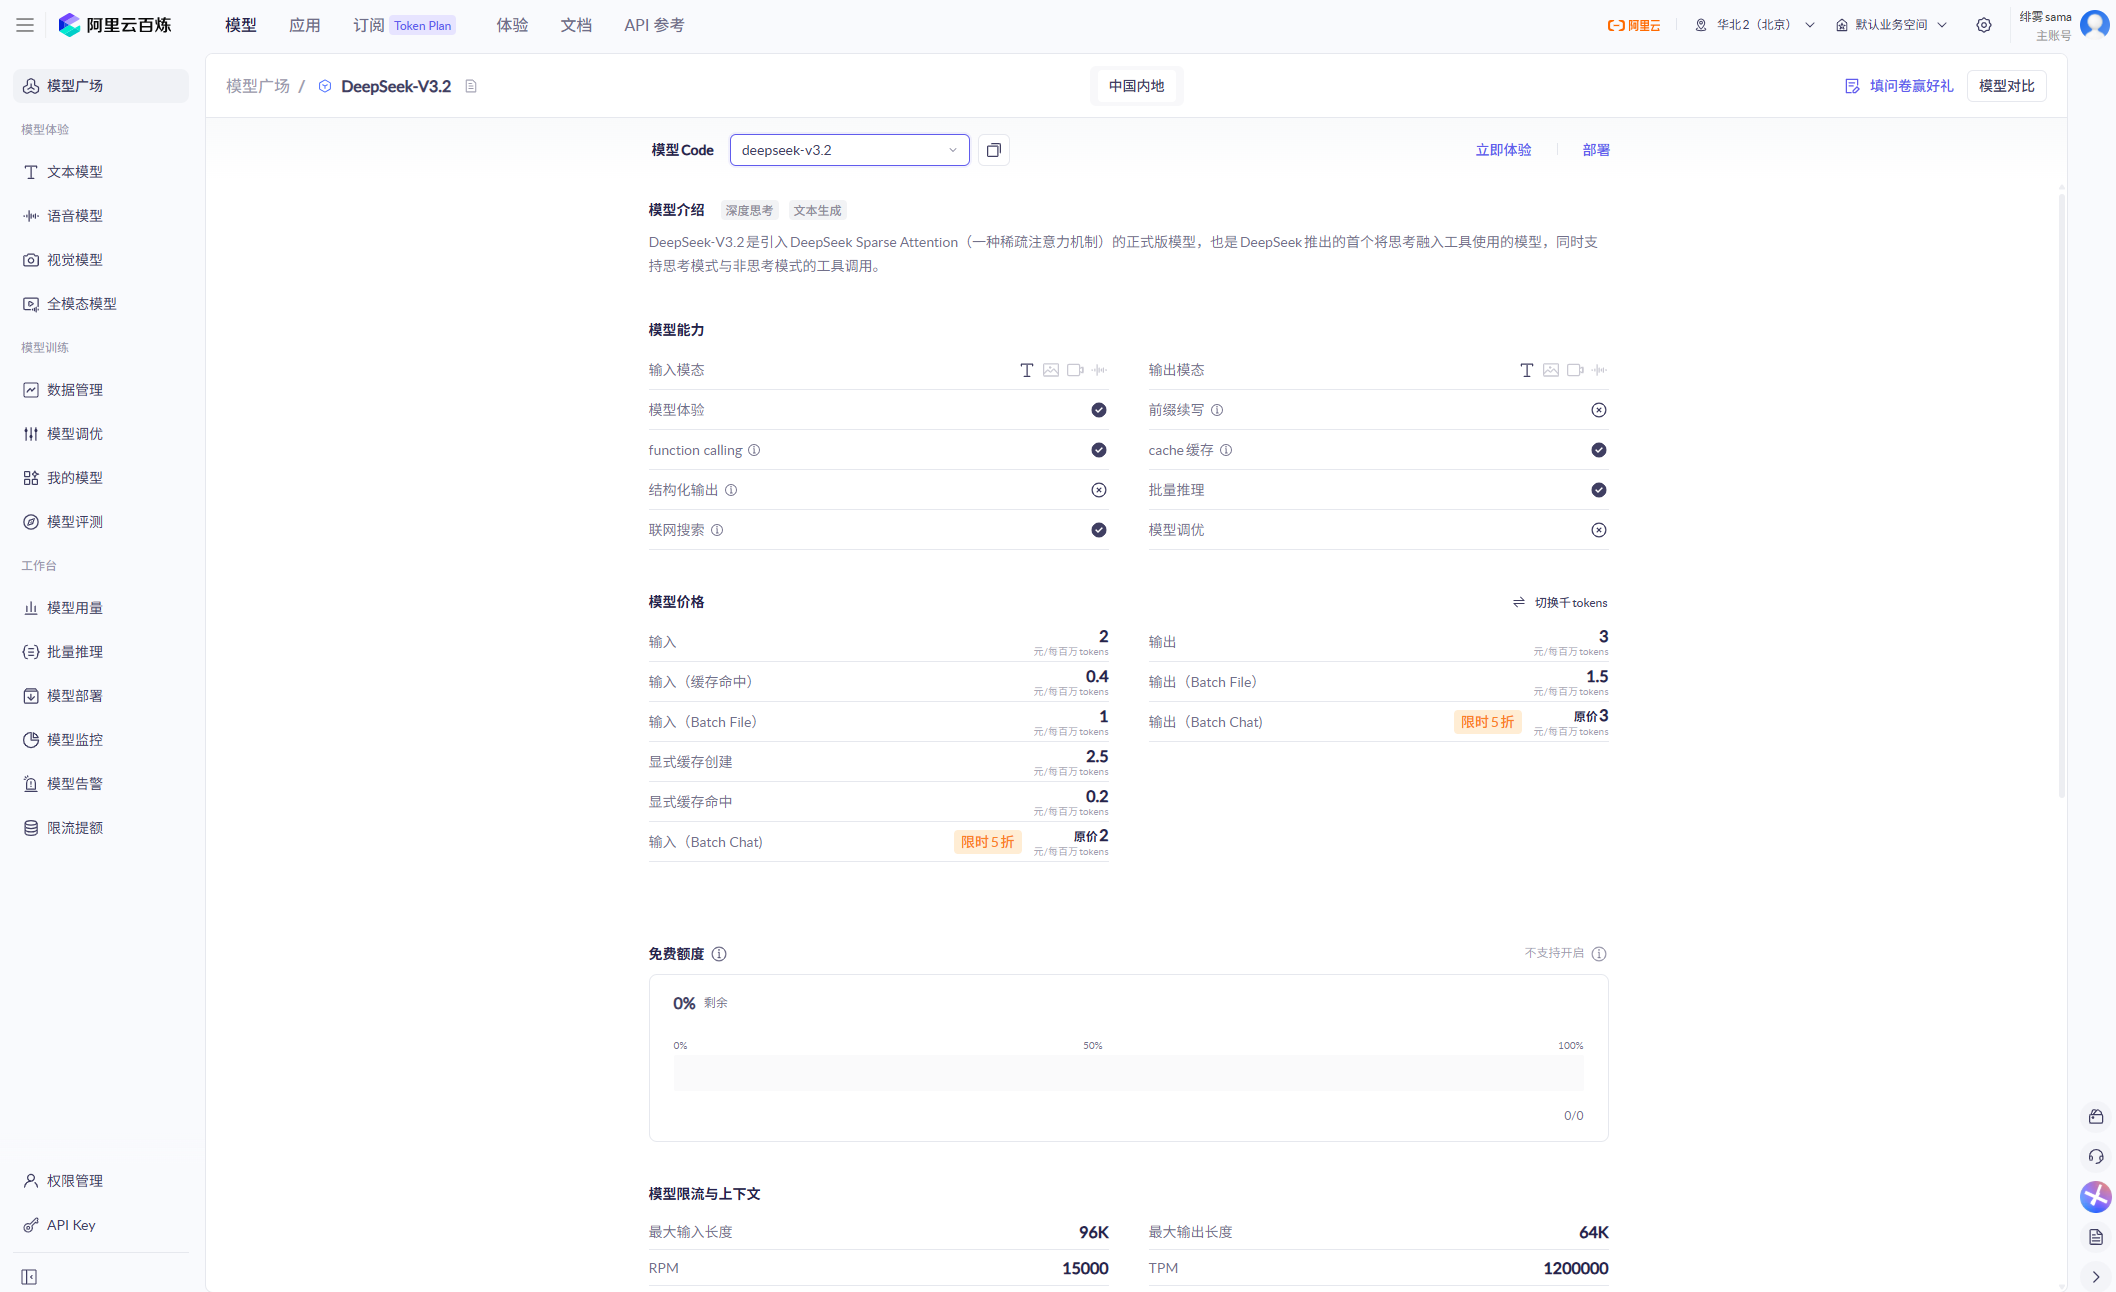Open 文本模型 in the sidebar
Image resolution: width=2116 pixels, height=1292 pixels.
click(x=101, y=172)
